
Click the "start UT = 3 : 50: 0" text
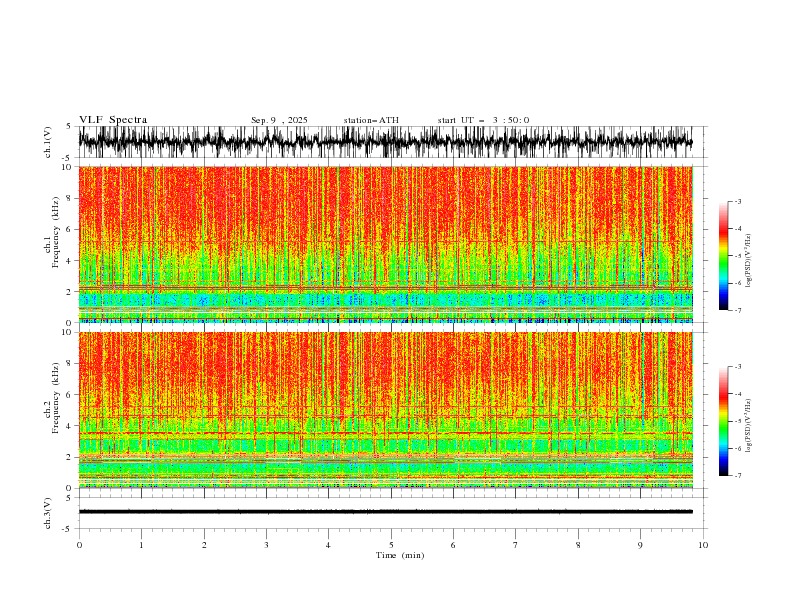[x=483, y=120]
